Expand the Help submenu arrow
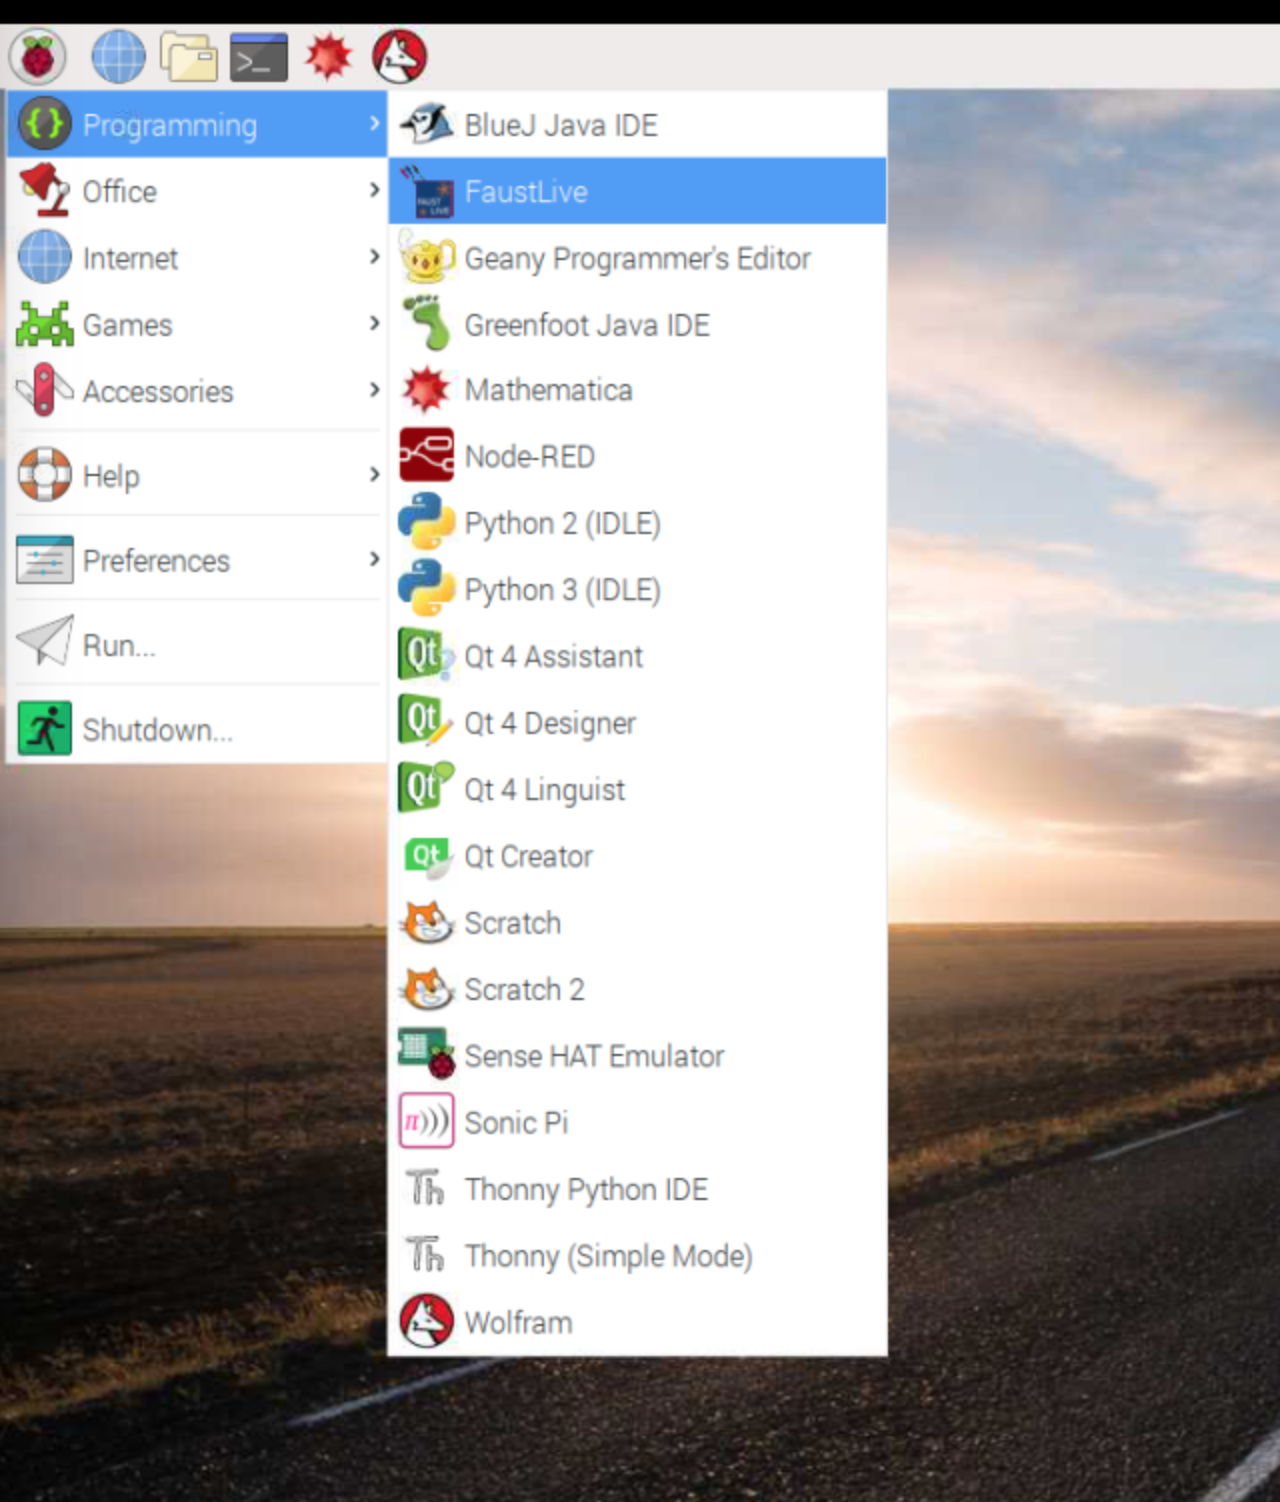The height and width of the screenshot is (1502, 1280). (x=374, y=474)
